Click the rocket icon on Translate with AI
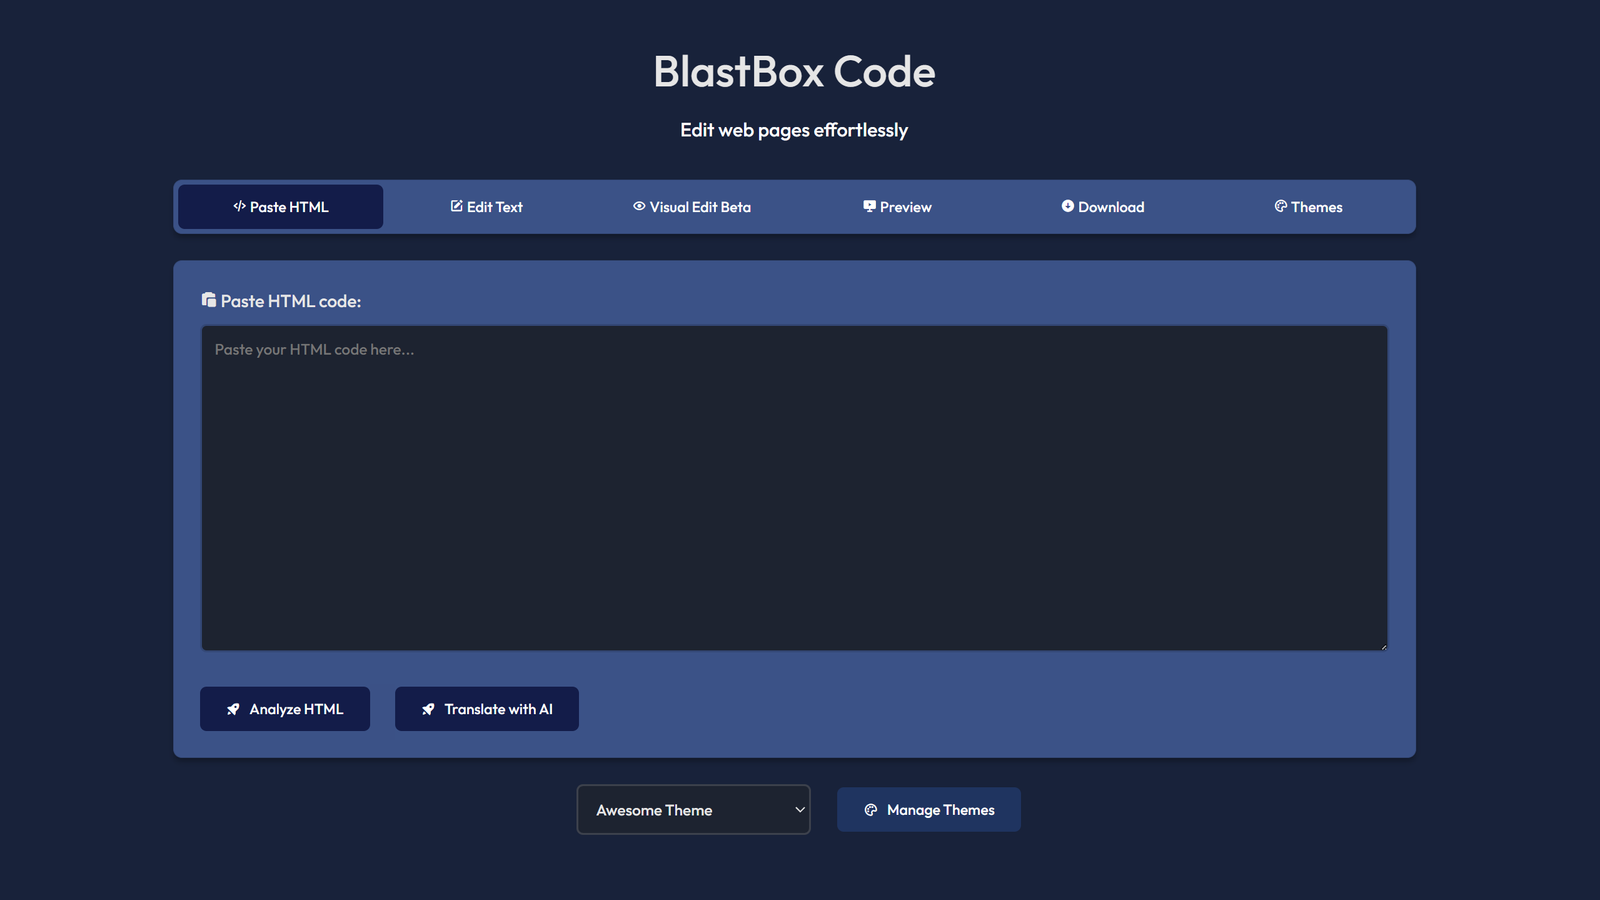The image size is (1600, 900). click(429, 708)
